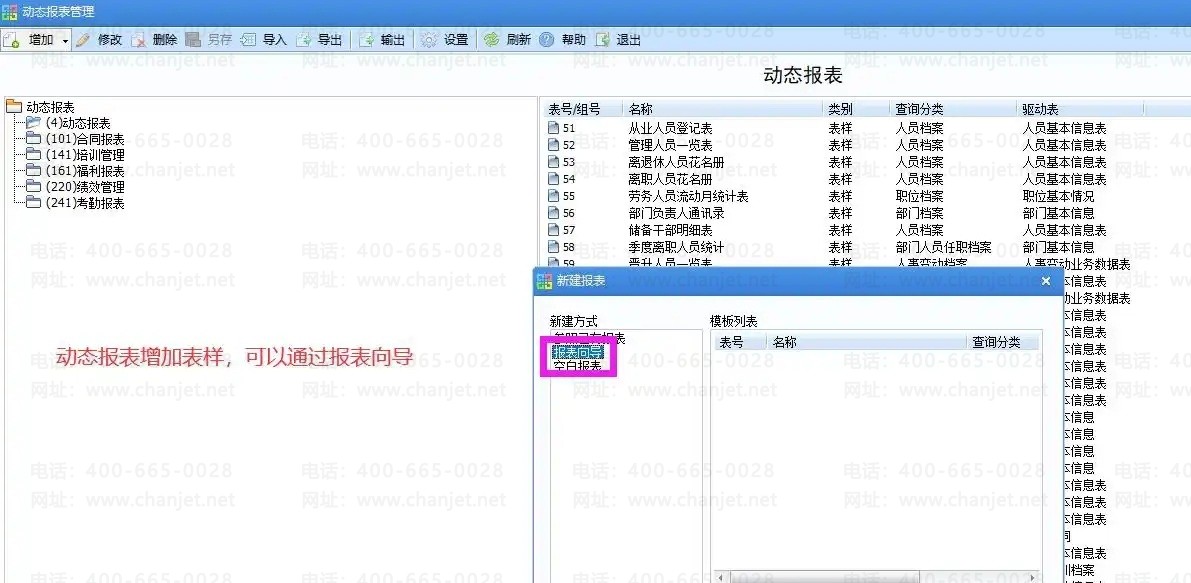The image size is (1191, 583).
Task: Click the 增加 (Add) toolbar icon
Action: (12, 40)
